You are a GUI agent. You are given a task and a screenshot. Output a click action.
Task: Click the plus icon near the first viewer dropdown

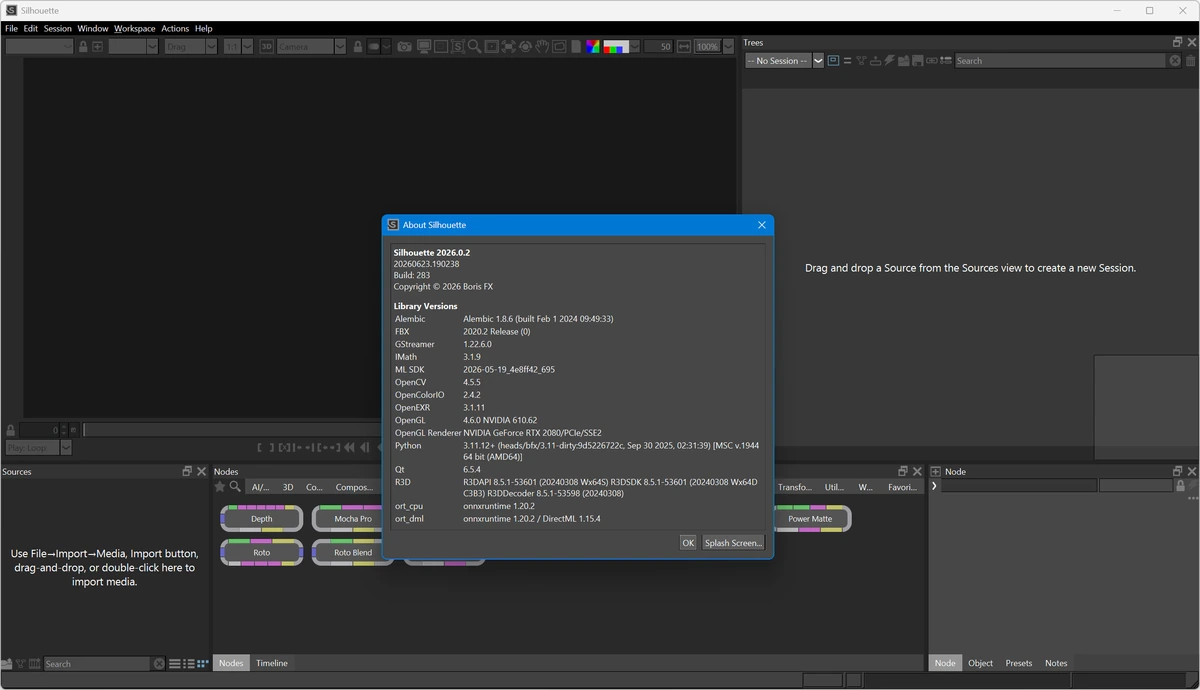pyautogui.click(x=97, y=46)
